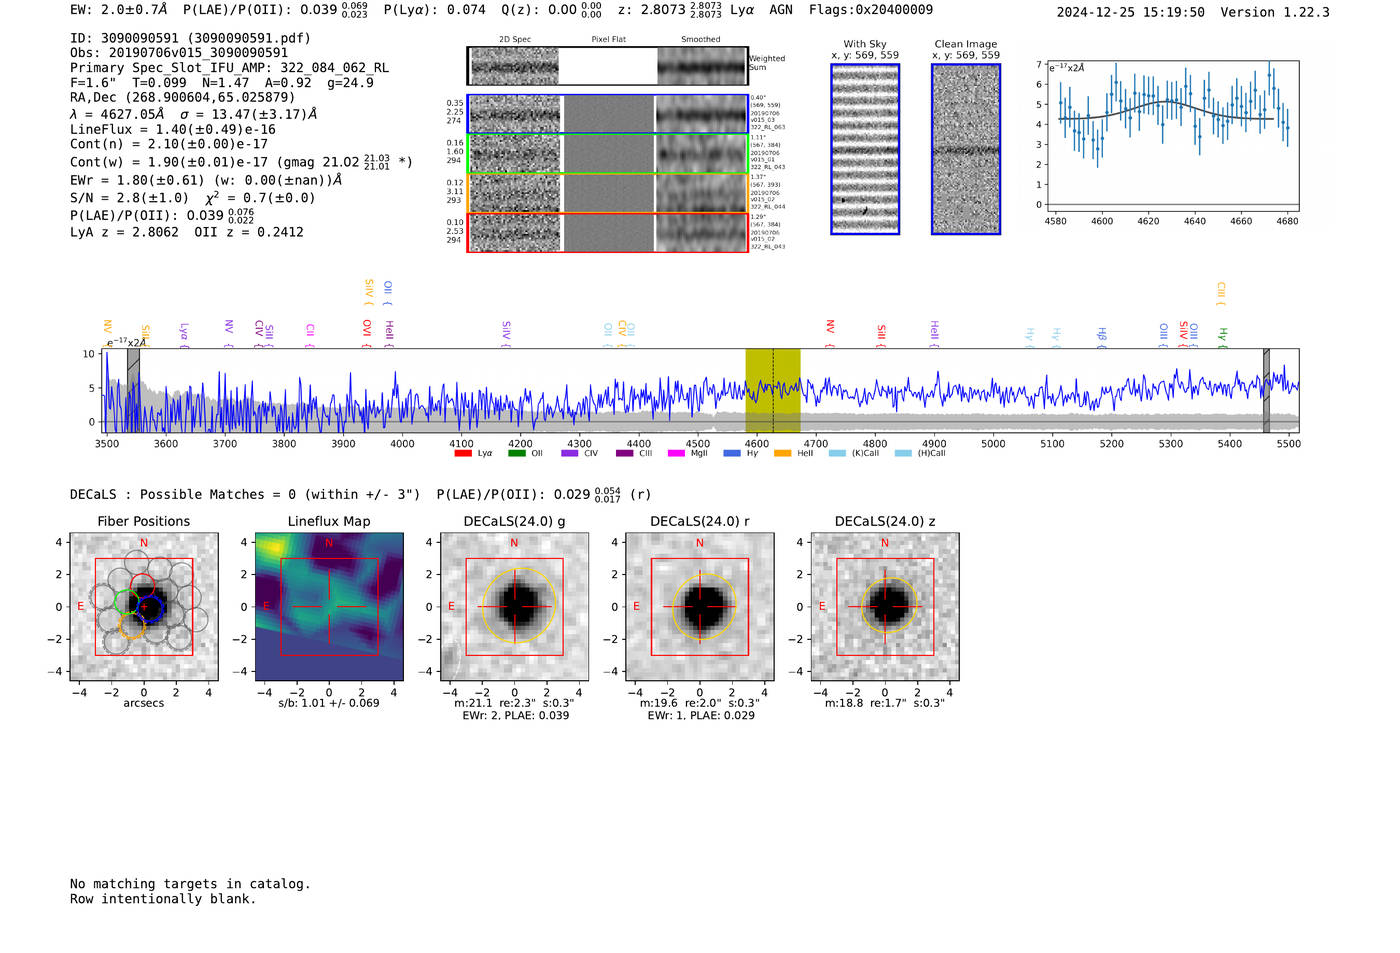Click the orange dashed fiber circle in Fiber Positions
The height and width of the screenshot is (953, 1400).
click(x=133, y=626)
